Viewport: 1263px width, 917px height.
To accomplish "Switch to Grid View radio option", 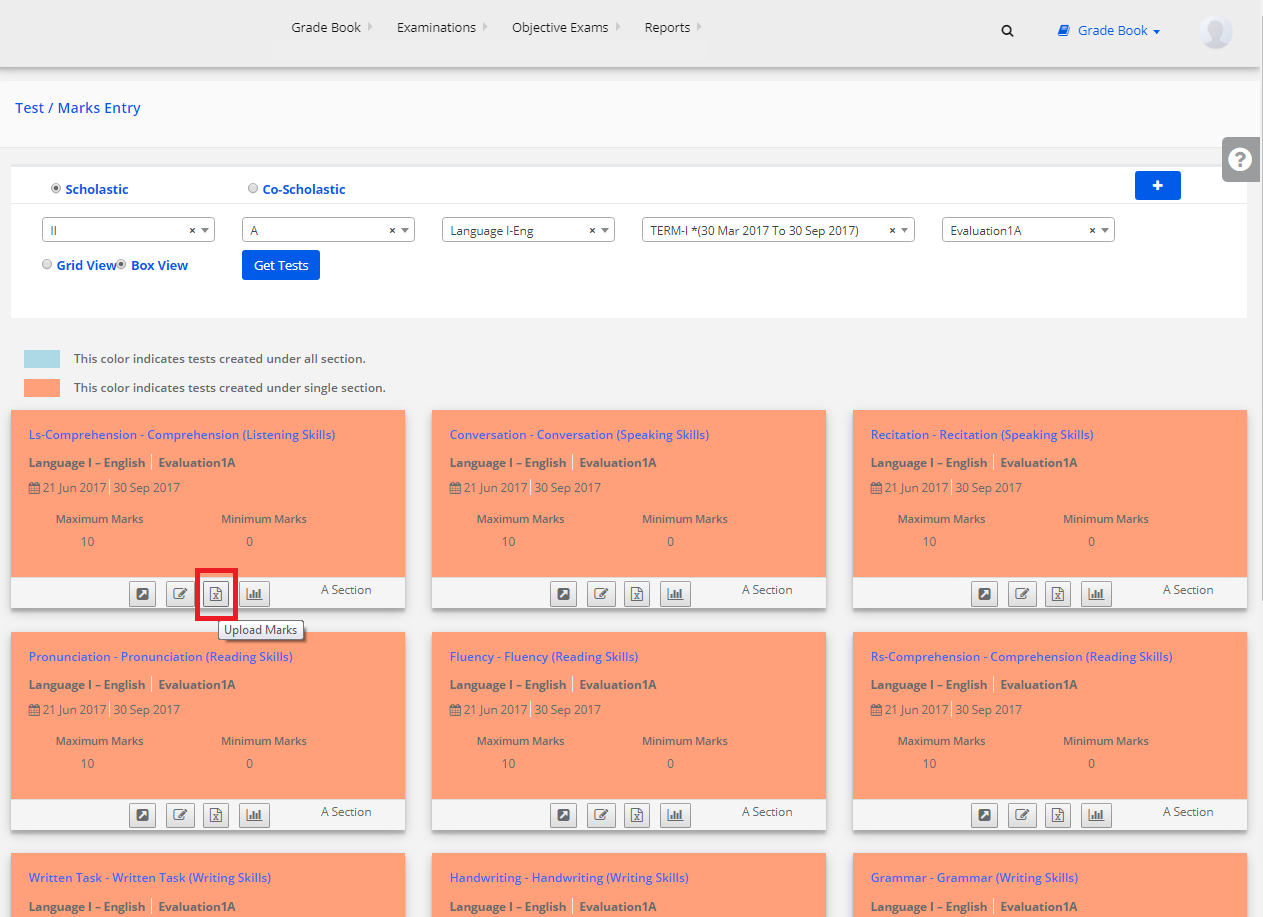I will [x=47, y=265].
